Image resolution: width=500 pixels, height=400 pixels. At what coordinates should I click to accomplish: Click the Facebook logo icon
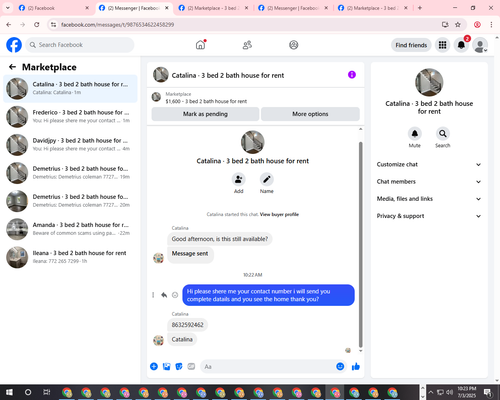(x=14, y=45)
